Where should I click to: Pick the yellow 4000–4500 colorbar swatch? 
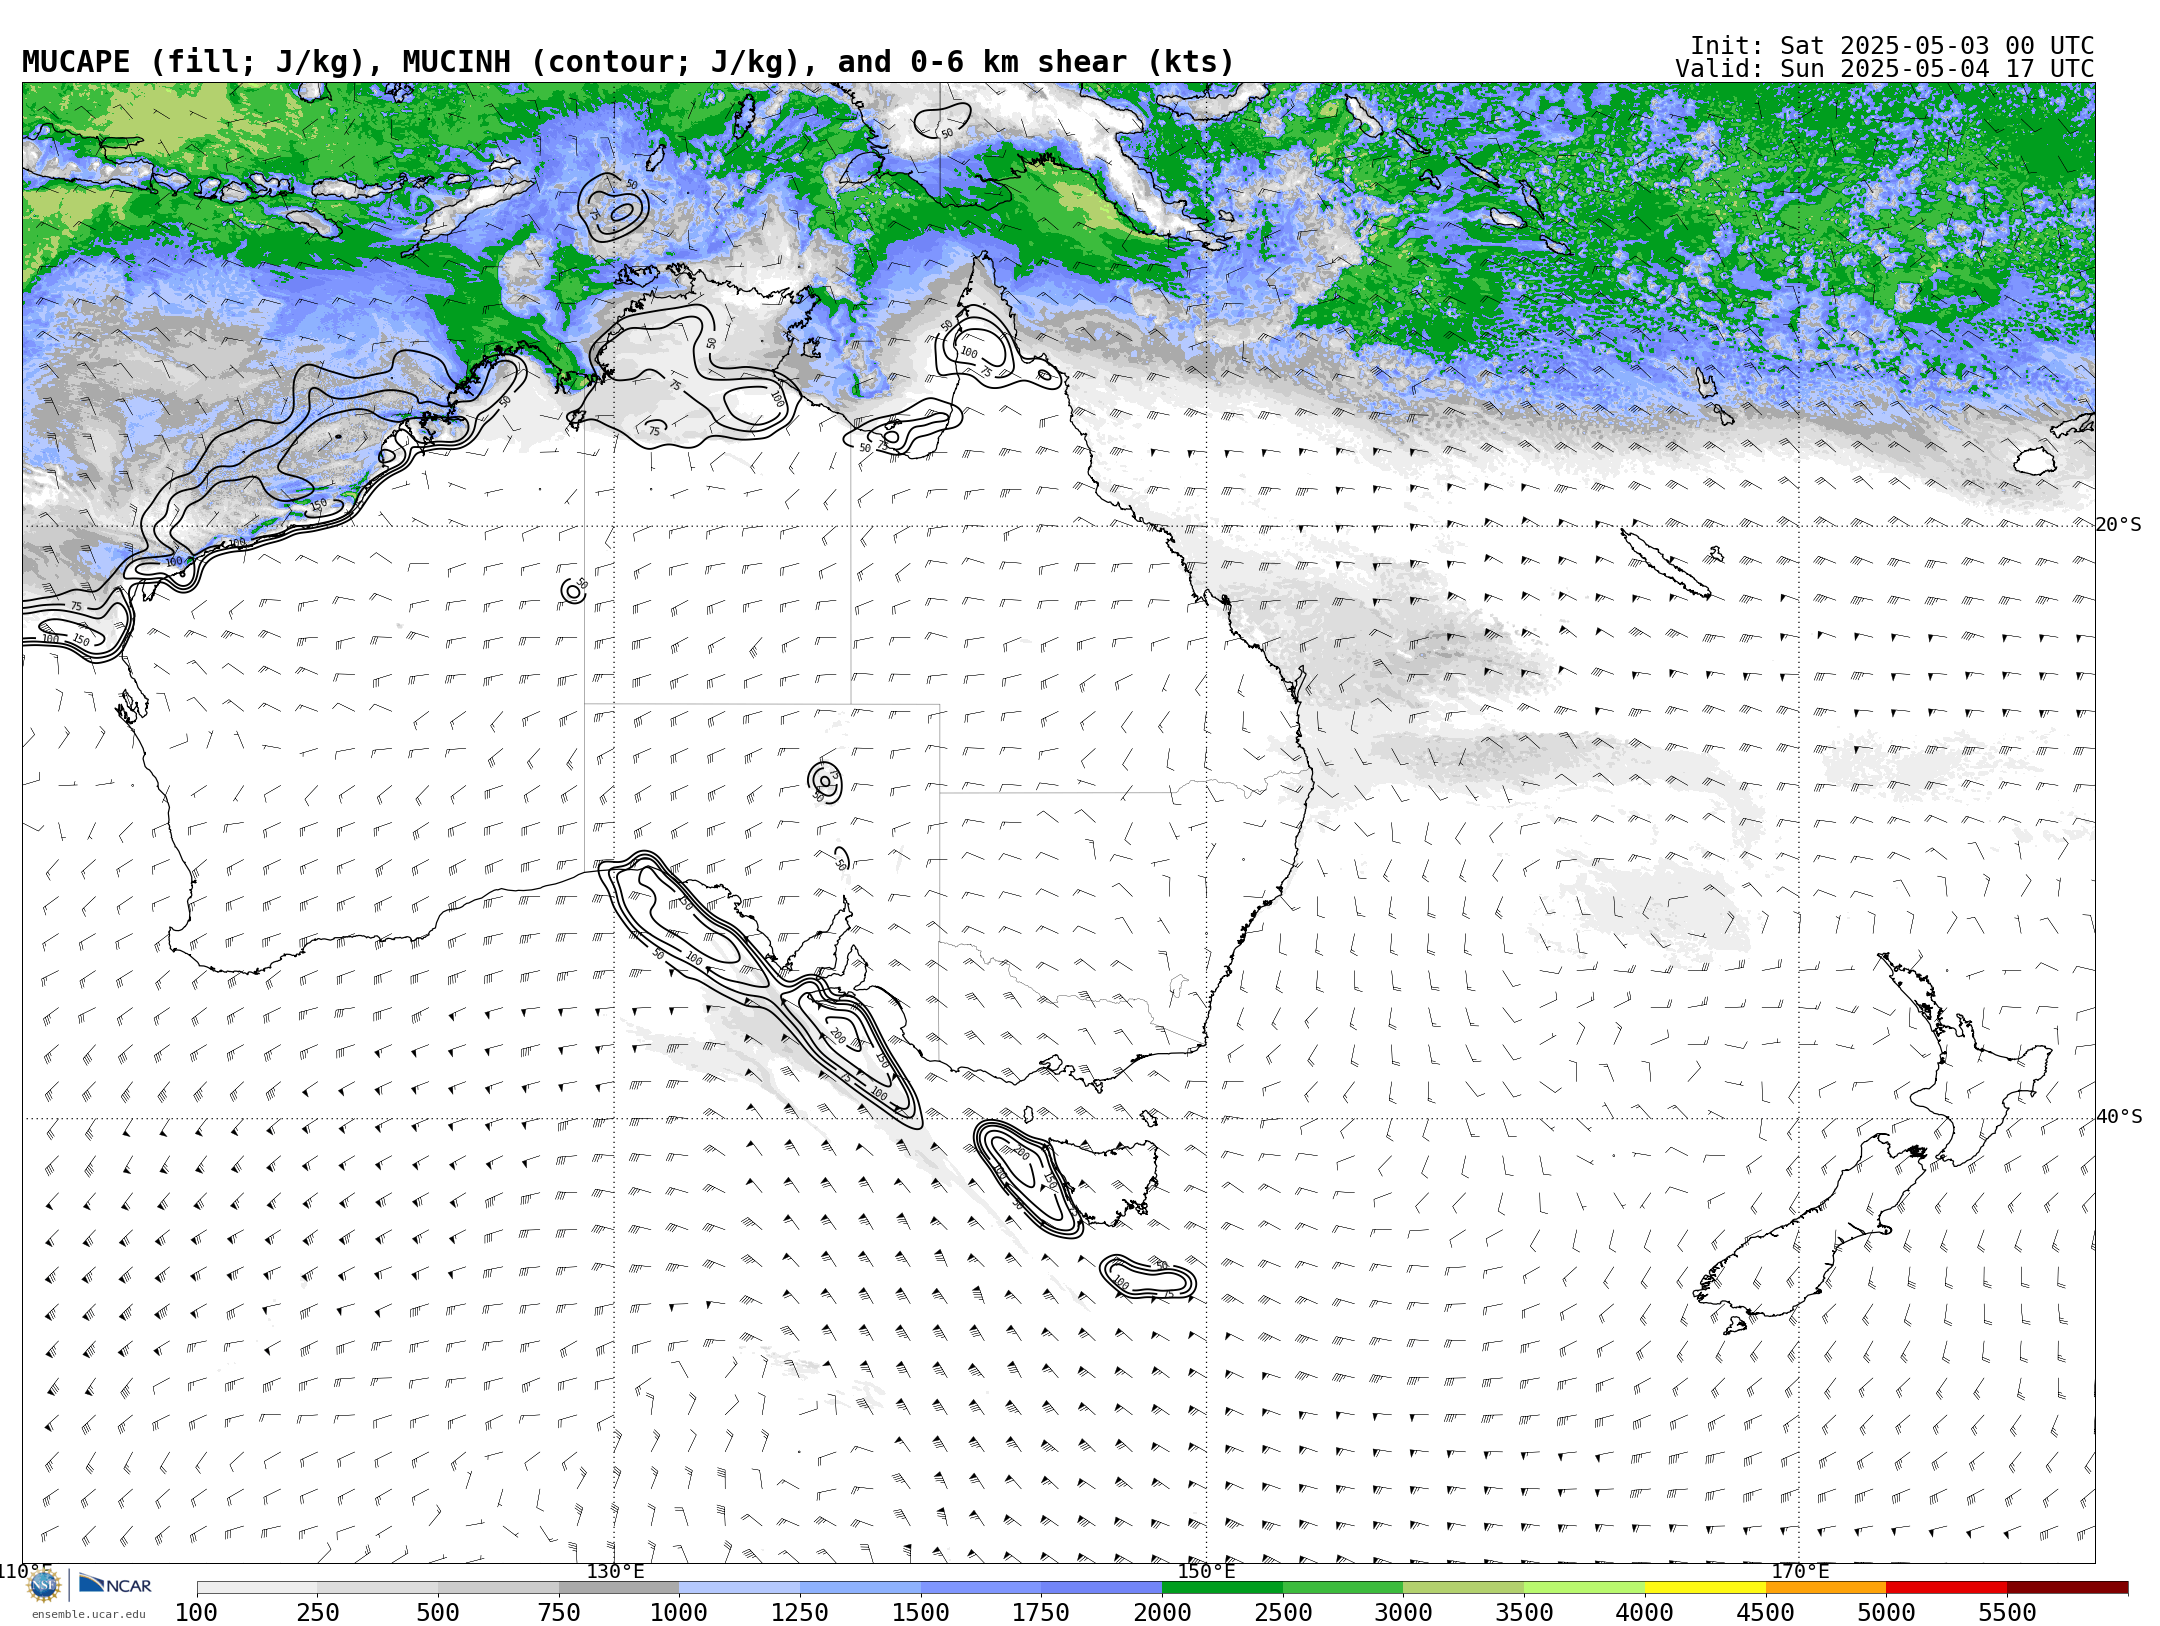tap(1705, 1588)
